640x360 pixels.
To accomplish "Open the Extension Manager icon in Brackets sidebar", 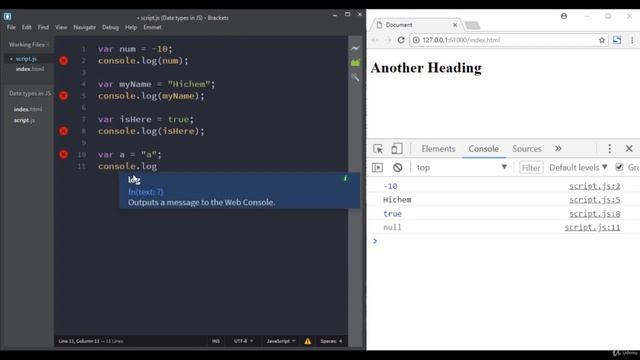I will click(x=356, y=62).
